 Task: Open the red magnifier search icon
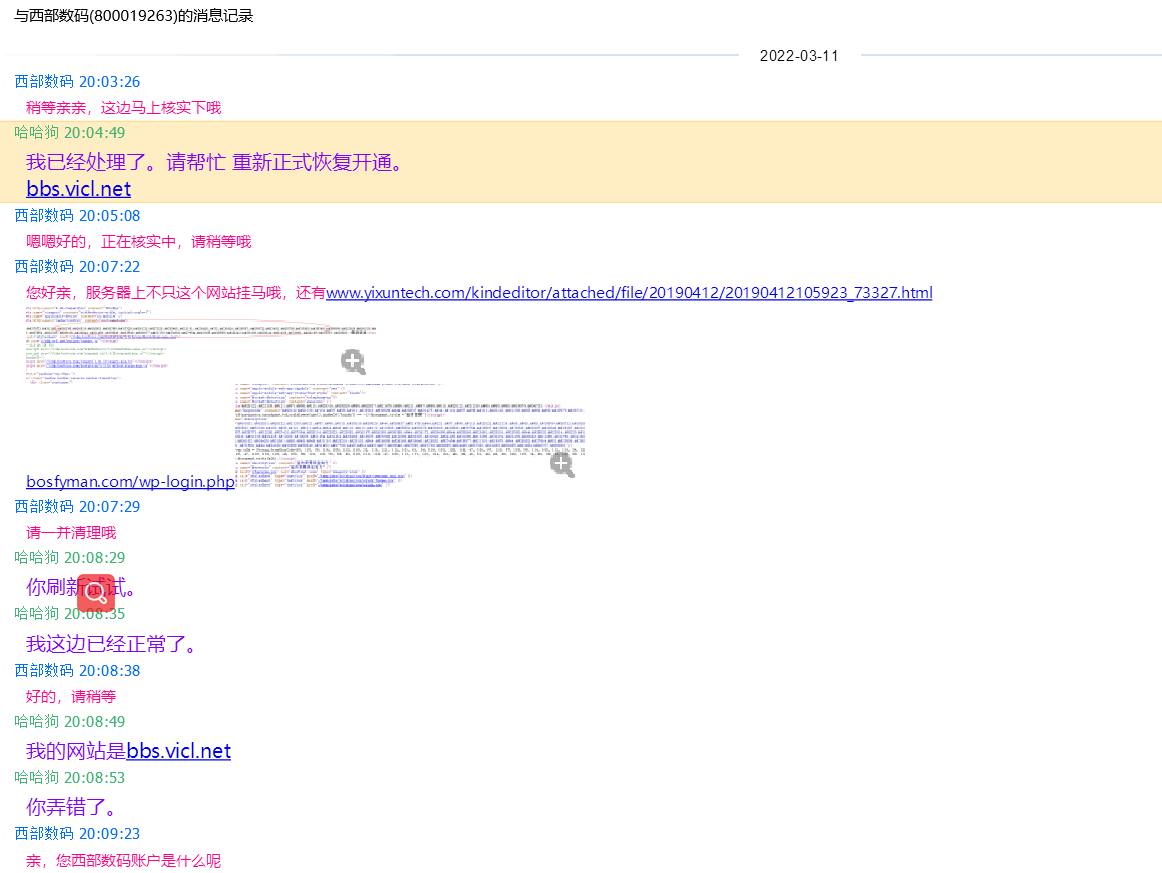coord(95,592)
